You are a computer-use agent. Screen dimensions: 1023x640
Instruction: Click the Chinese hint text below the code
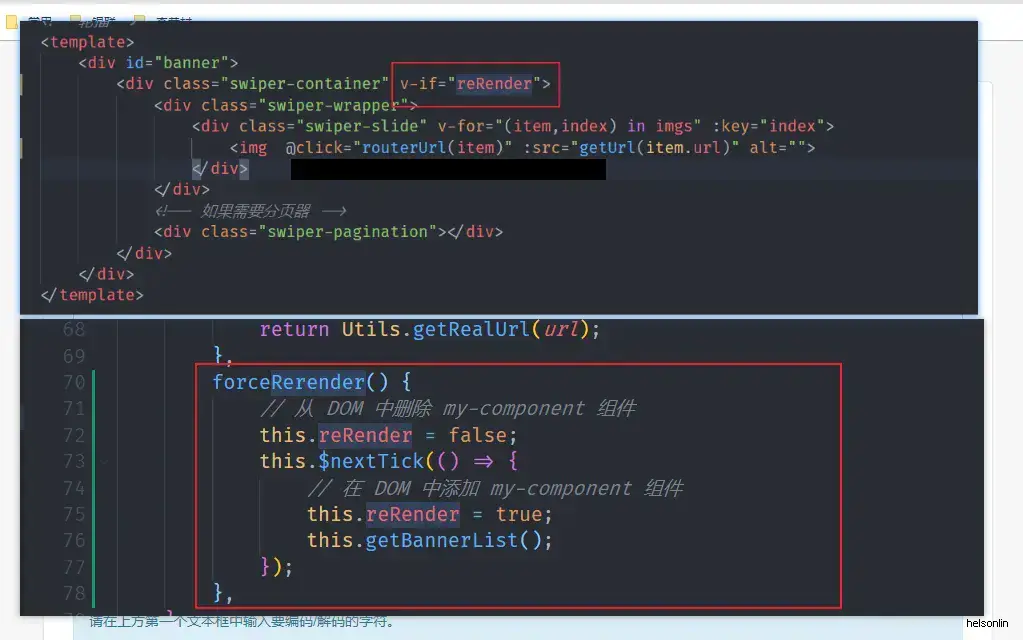[241, 622]
